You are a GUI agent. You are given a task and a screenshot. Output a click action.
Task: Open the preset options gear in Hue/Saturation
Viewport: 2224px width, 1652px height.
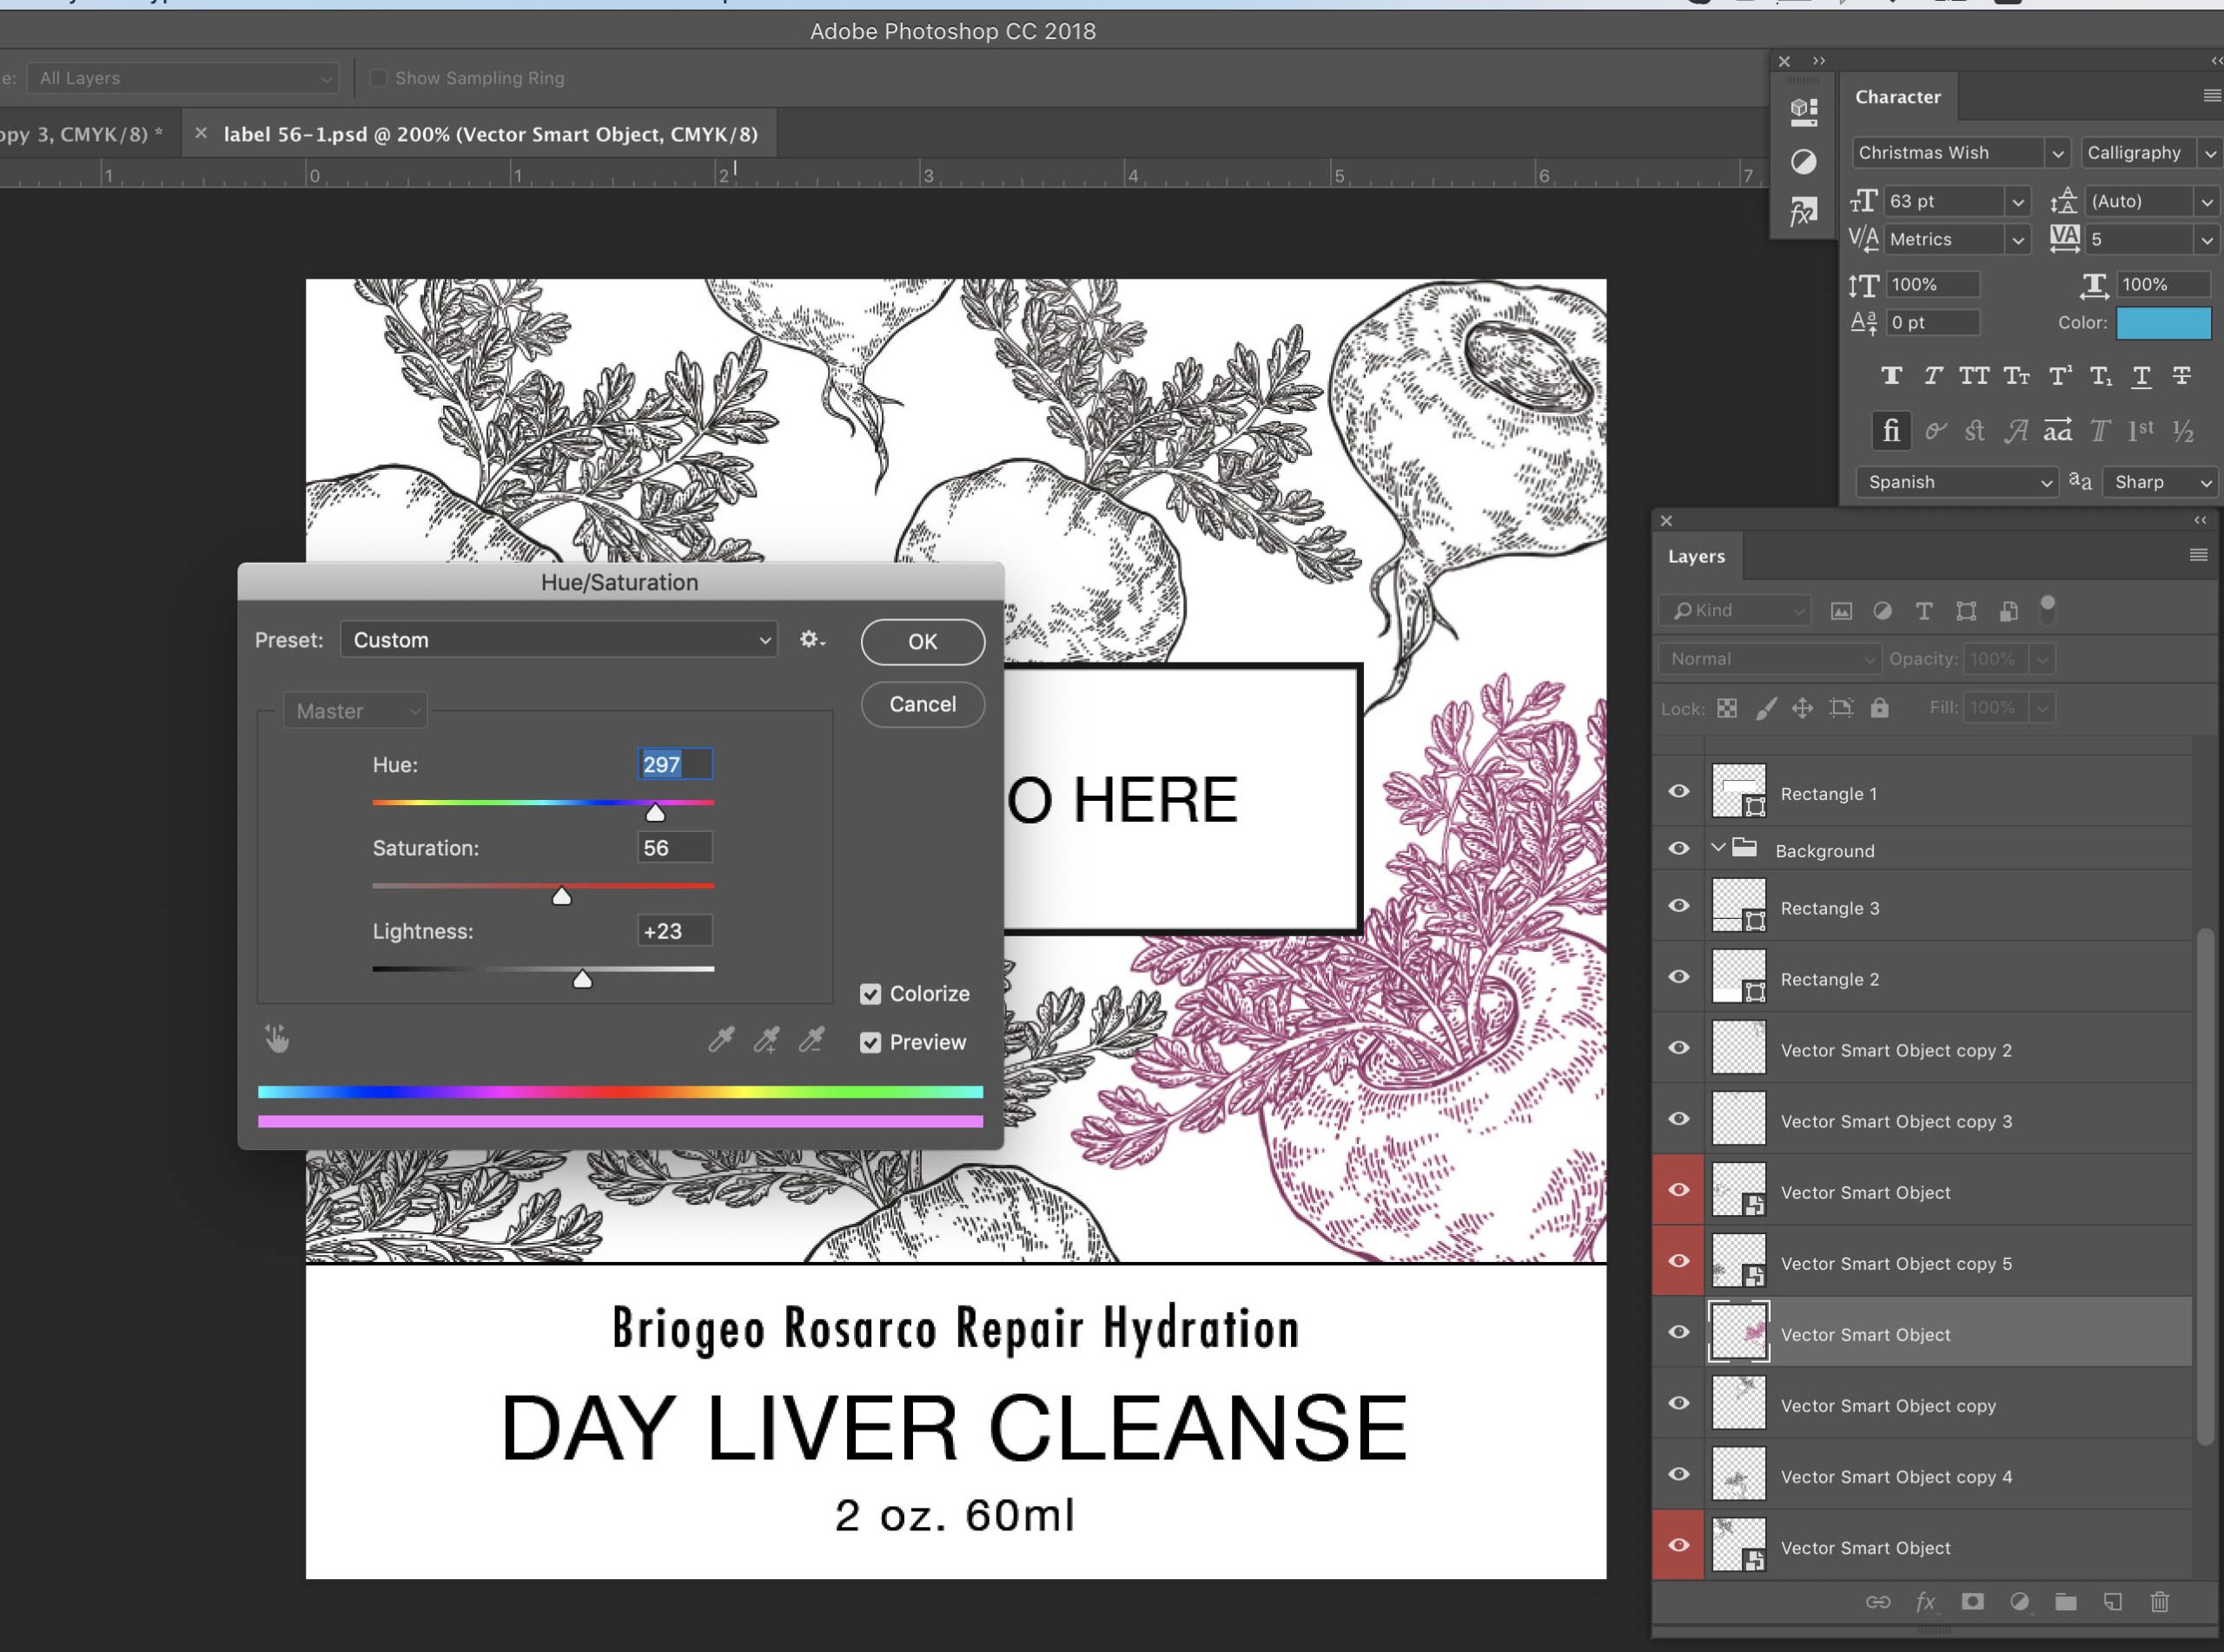coord(811,640)
